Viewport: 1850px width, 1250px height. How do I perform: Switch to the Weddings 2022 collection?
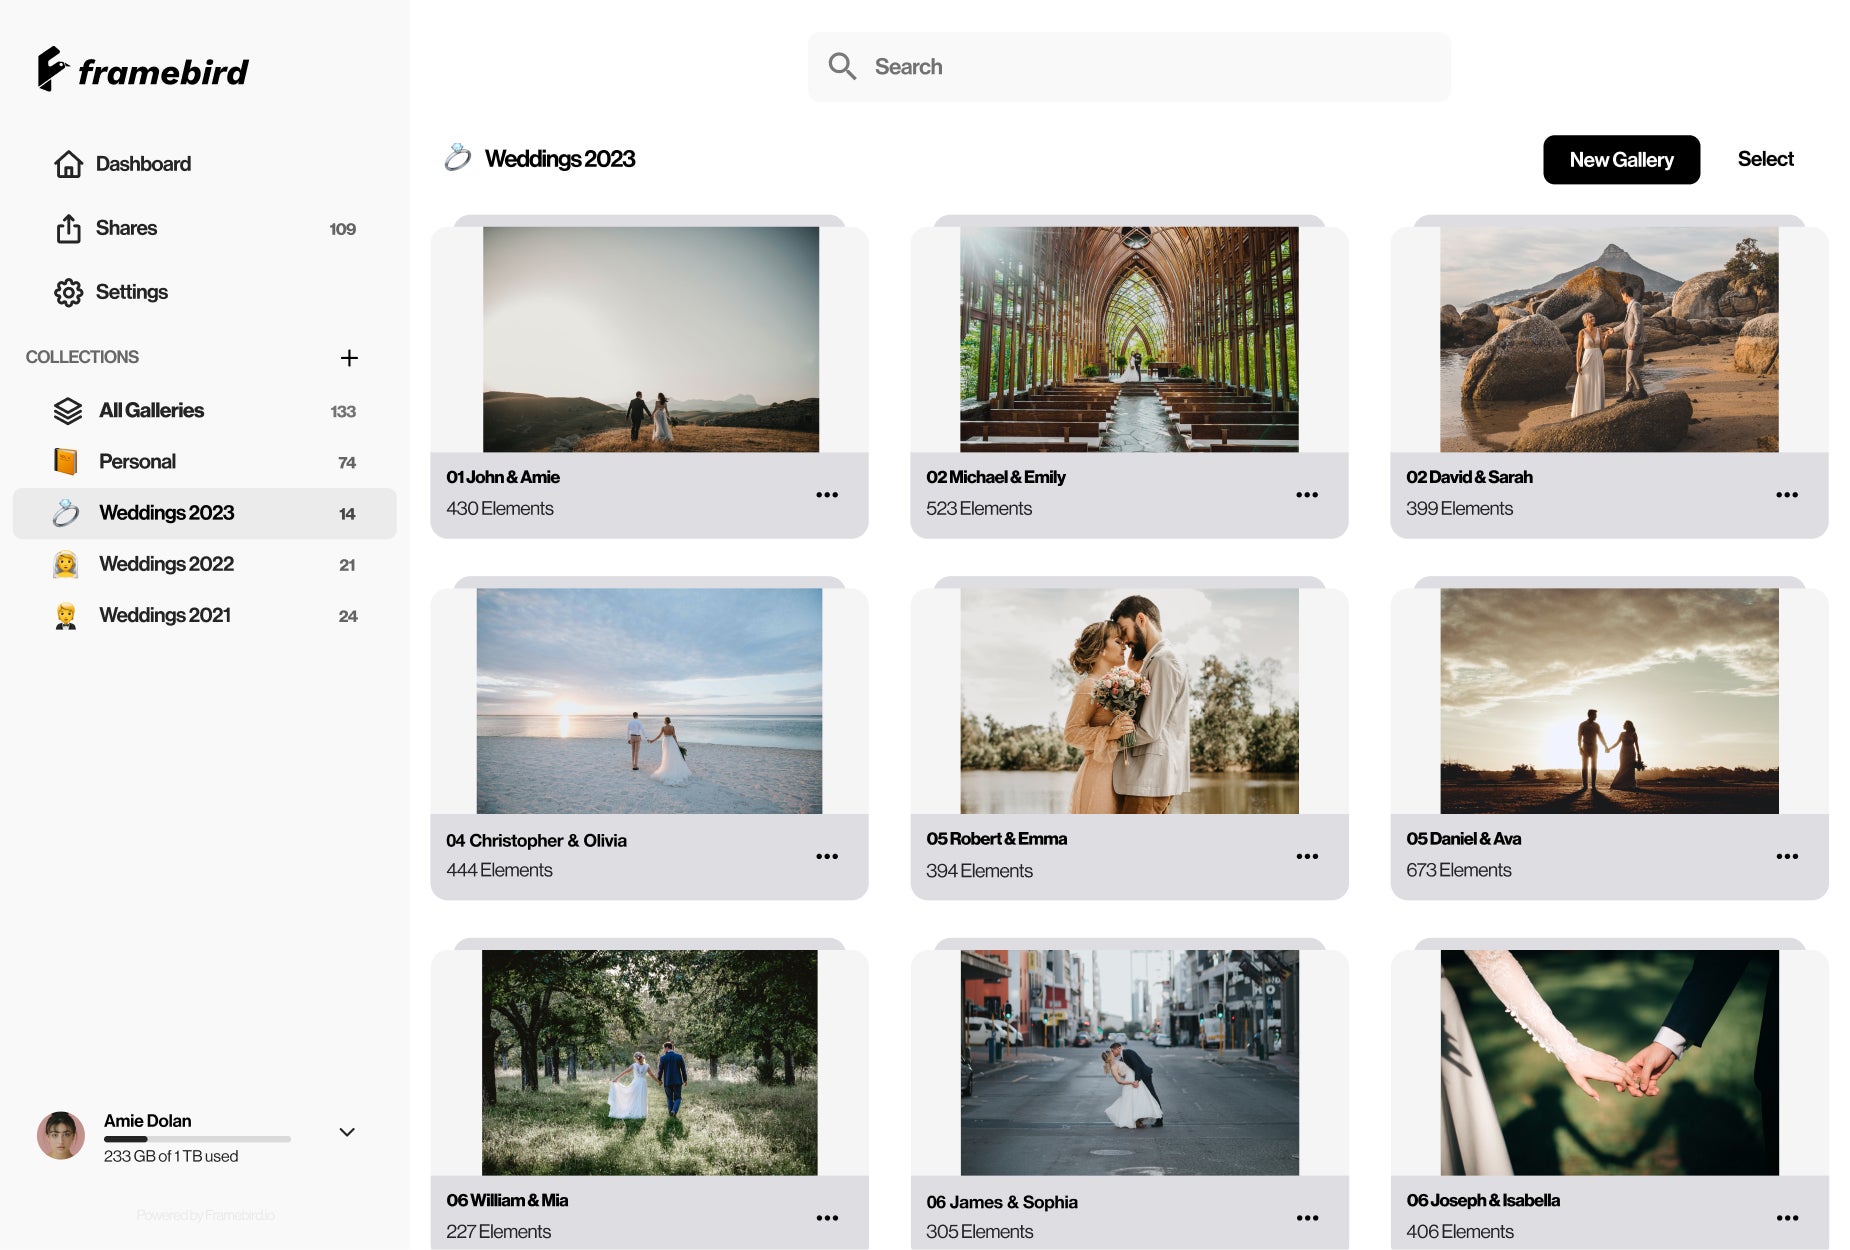point(166,564)
